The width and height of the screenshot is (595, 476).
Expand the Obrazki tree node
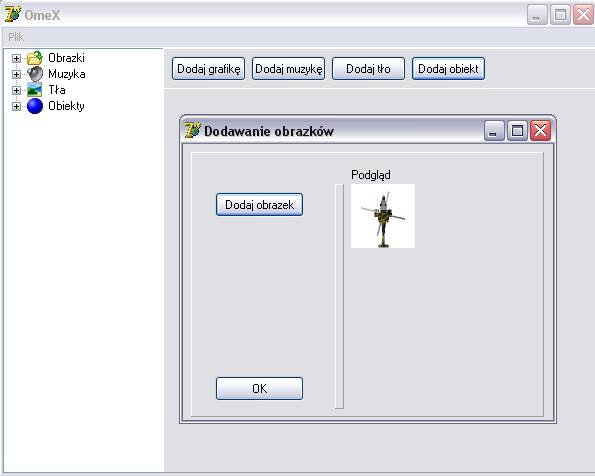point(16,58)
